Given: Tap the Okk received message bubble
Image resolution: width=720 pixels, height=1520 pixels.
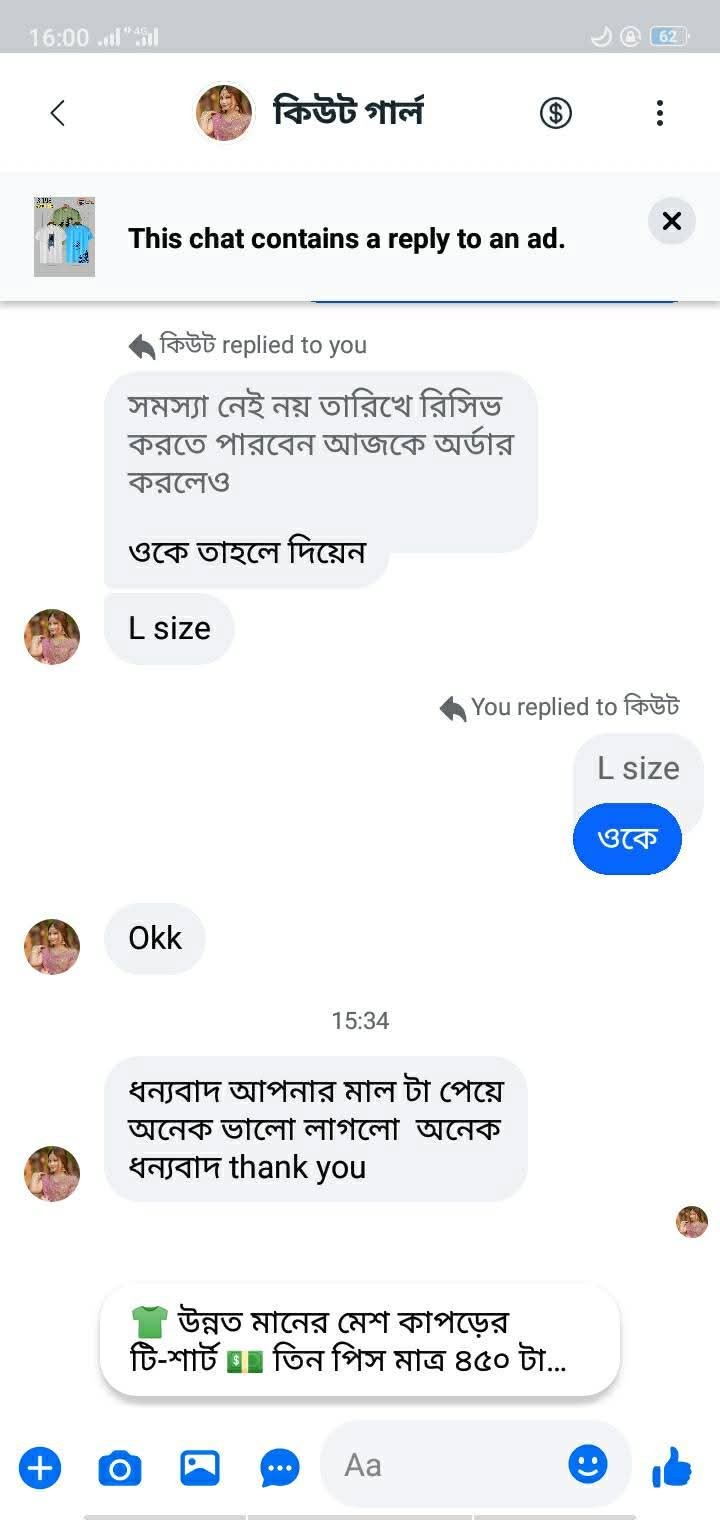Looking at the screenshot, I should pyautogui.click(x=155, y=938).
